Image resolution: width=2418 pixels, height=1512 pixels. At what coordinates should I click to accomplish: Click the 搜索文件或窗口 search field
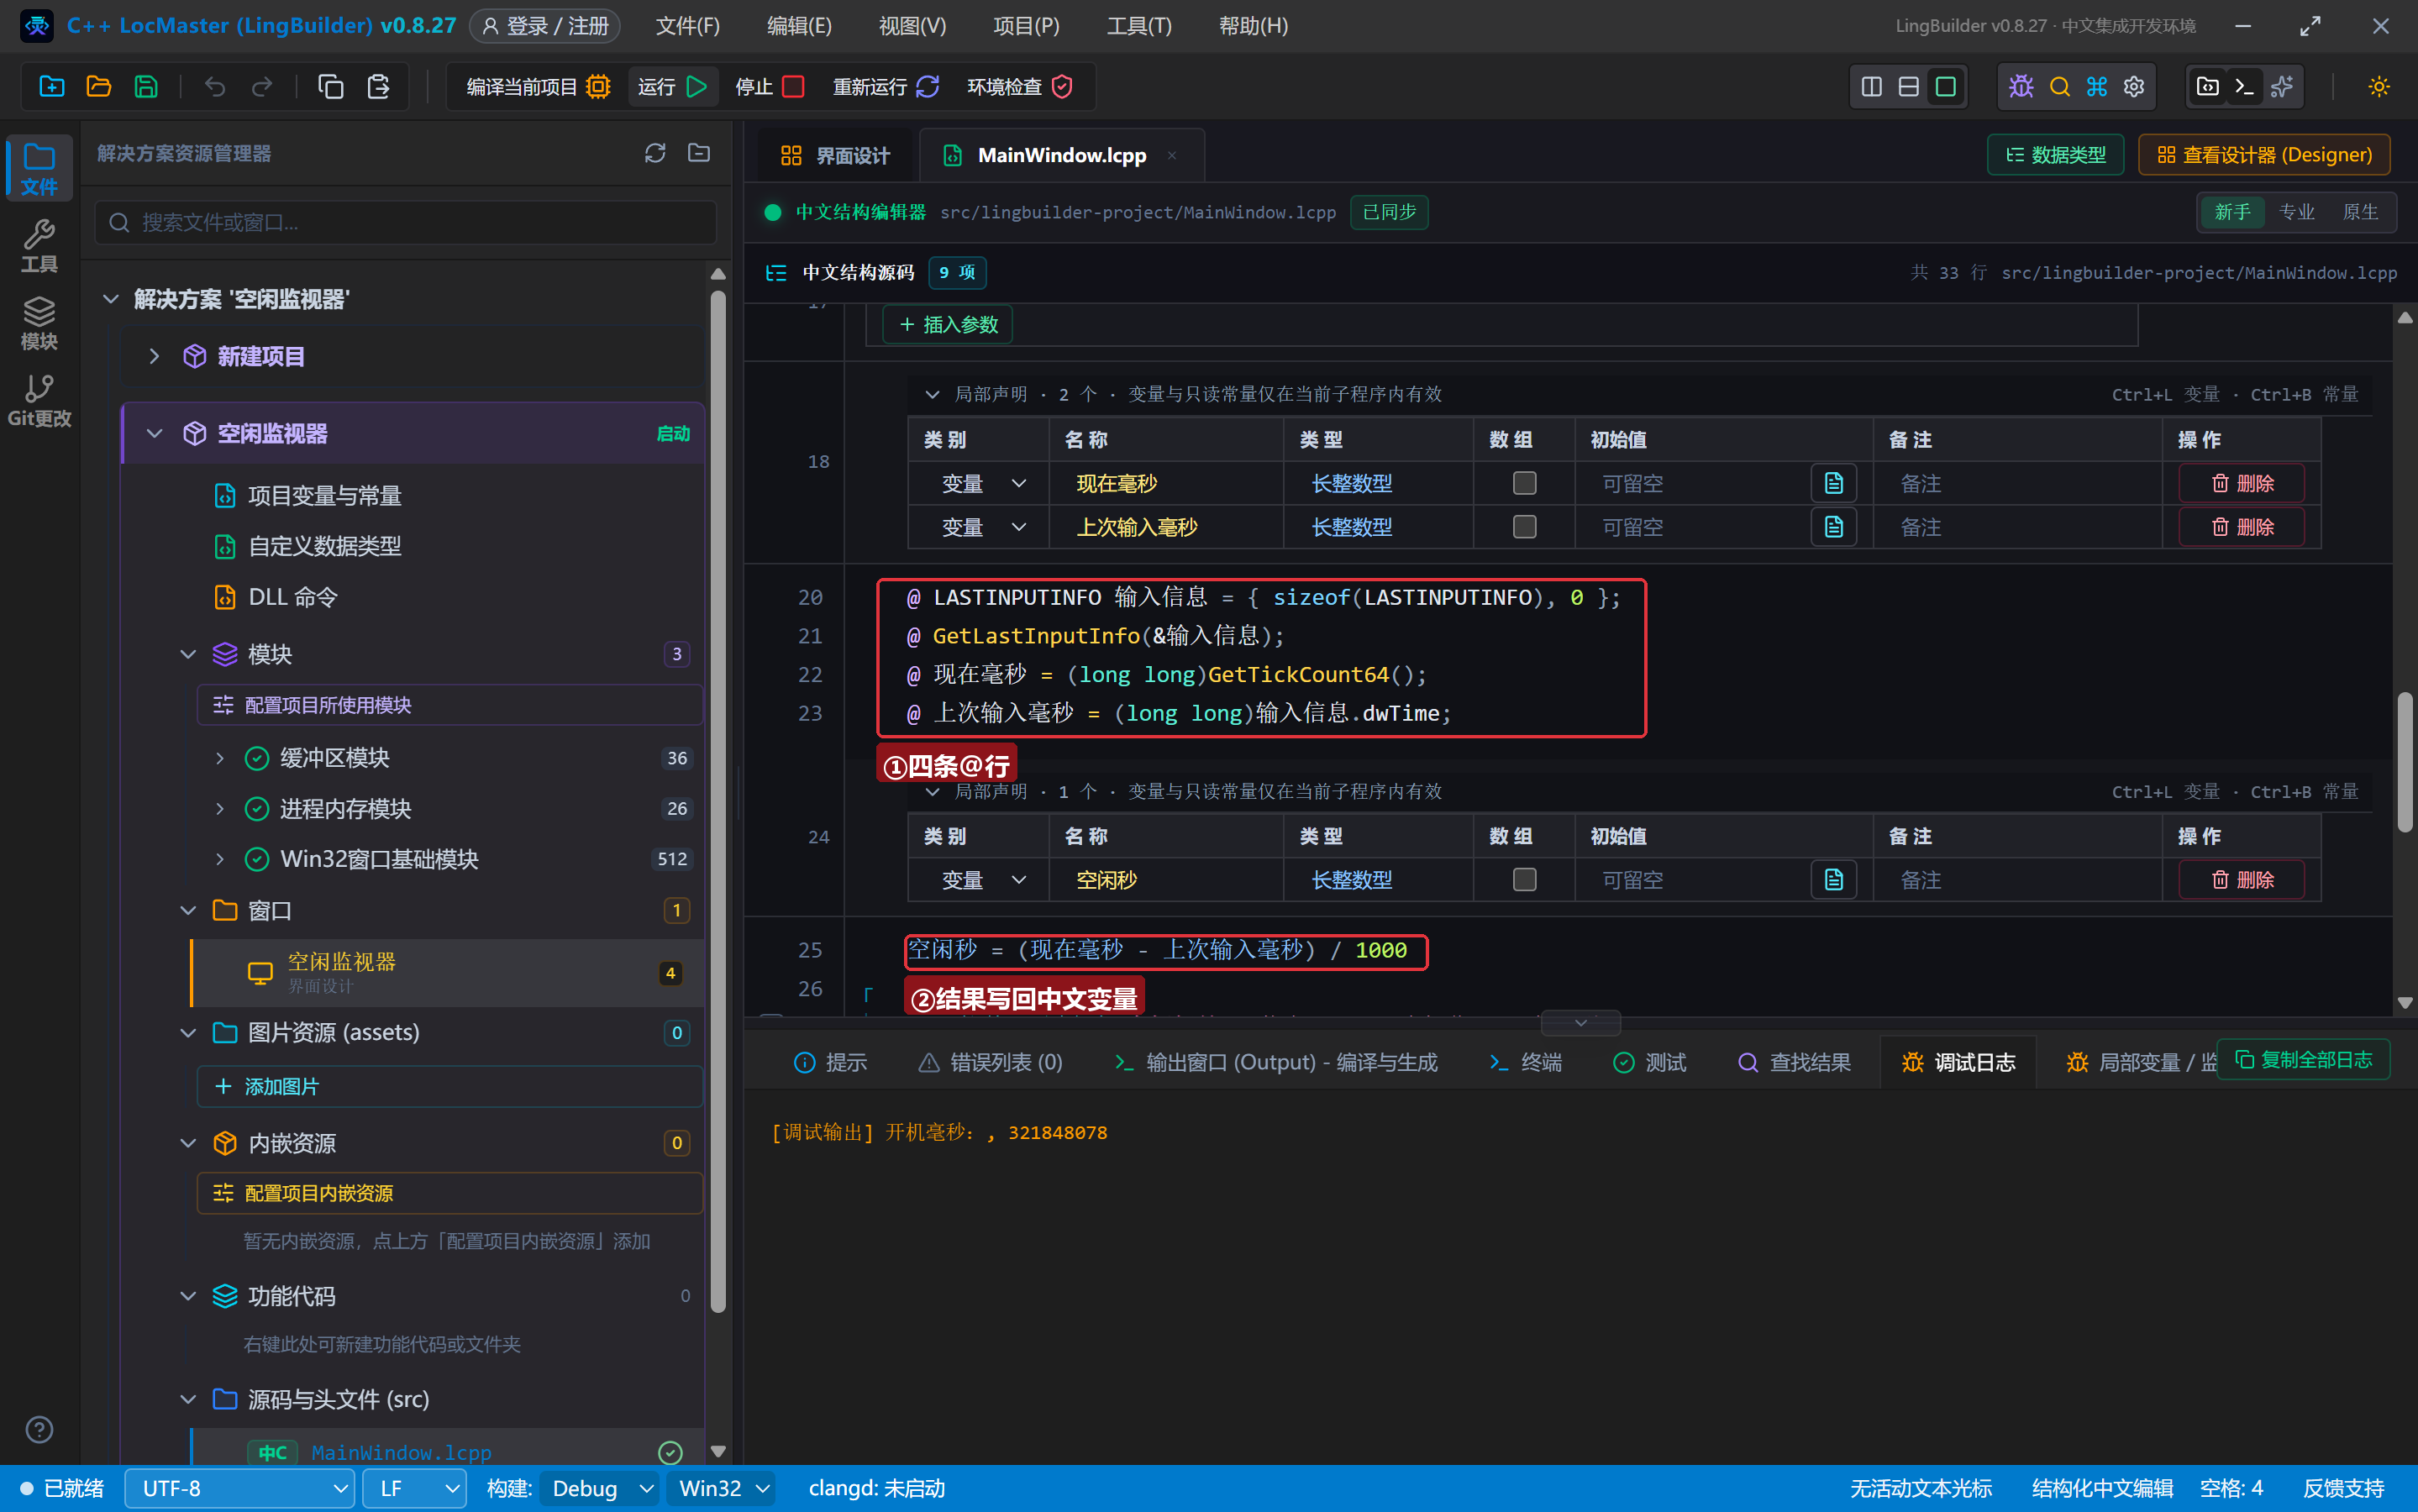coord(406,222)
